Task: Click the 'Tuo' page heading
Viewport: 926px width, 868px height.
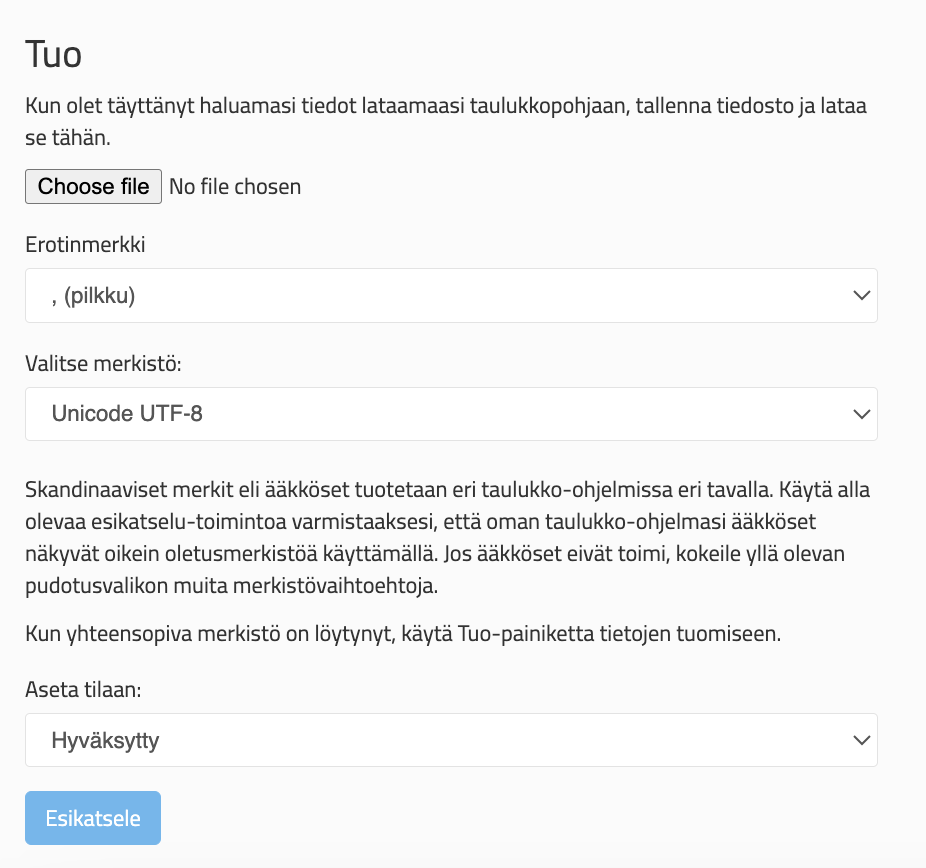Action: point(53,54)
